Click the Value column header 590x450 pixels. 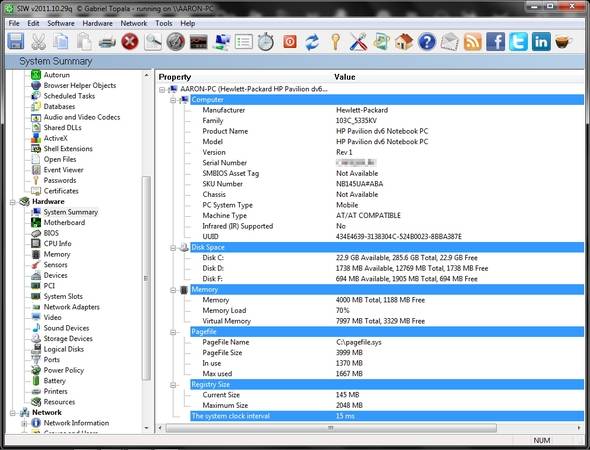(345, 77)
